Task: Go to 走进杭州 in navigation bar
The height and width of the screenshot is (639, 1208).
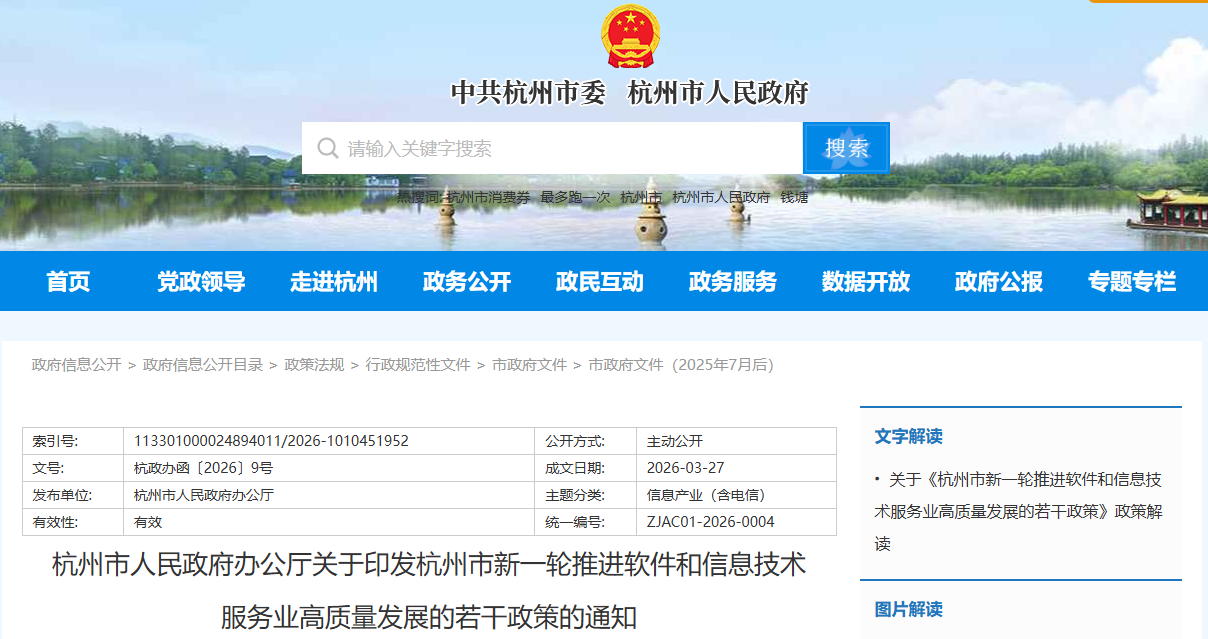Action: pos(334,282)
